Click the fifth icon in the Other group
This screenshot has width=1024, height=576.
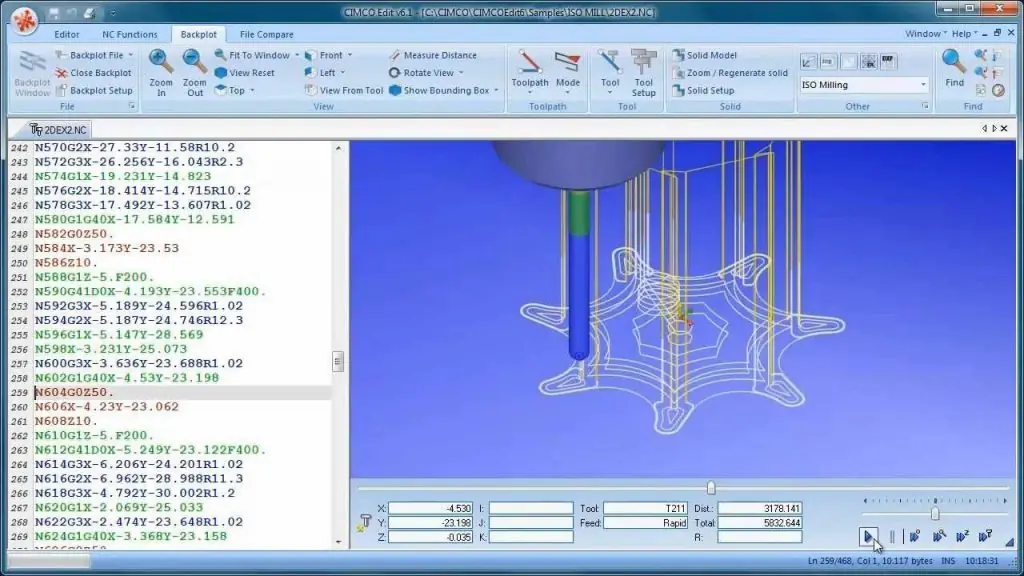(888, 61)
